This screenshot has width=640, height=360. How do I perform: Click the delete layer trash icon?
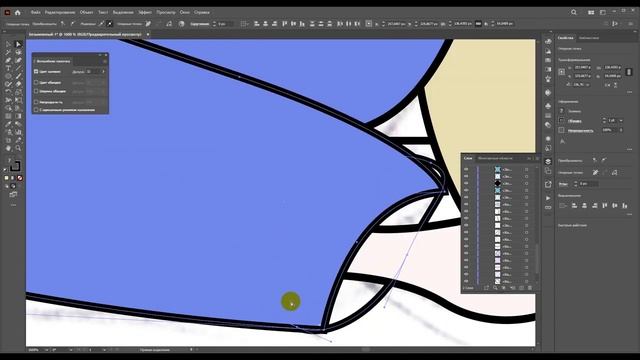pos(530,288)
